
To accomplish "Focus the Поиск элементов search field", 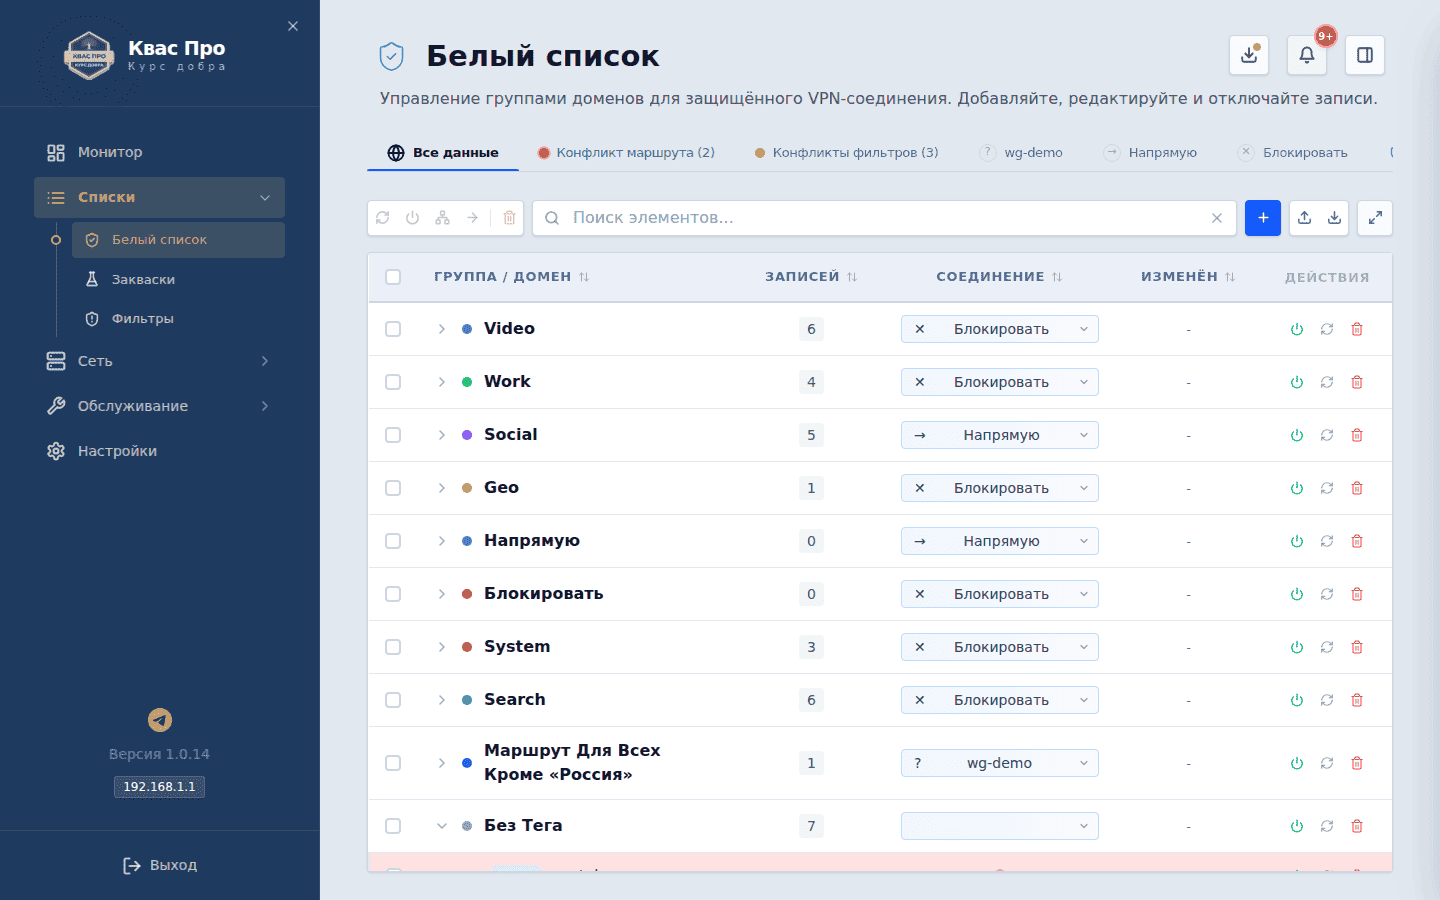I will tap(885, 218).
